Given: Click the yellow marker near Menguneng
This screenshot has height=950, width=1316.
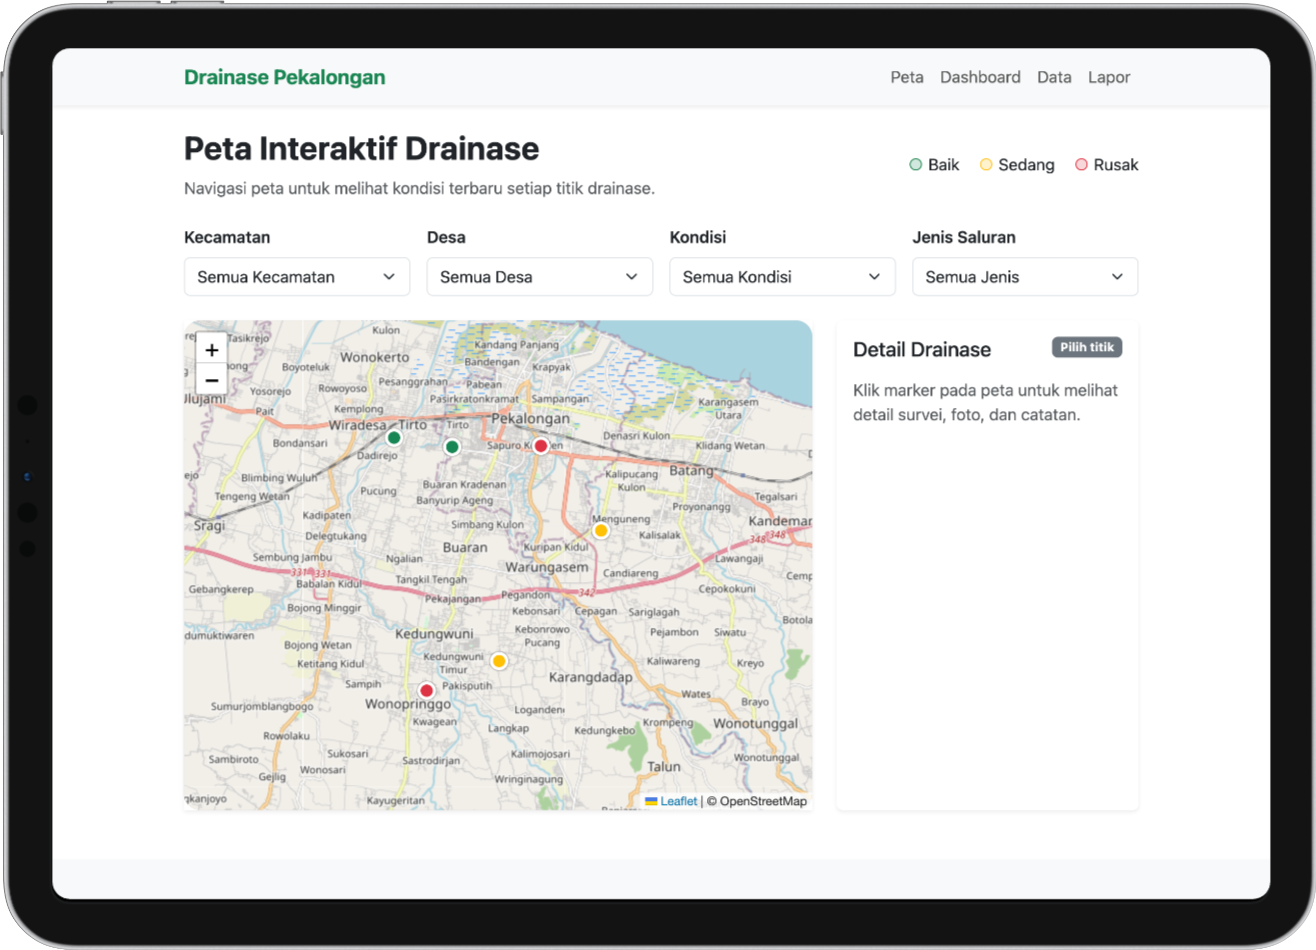Looking at the screenshot, I should 600,530.
